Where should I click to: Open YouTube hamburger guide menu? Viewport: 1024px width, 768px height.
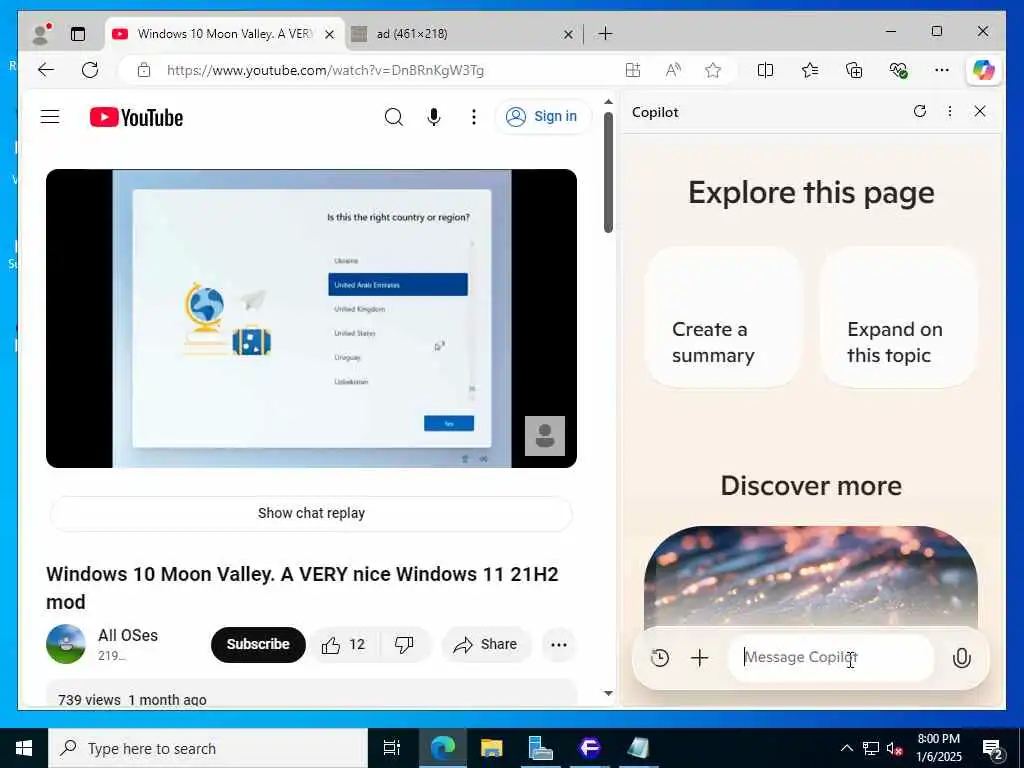(50, 117)
